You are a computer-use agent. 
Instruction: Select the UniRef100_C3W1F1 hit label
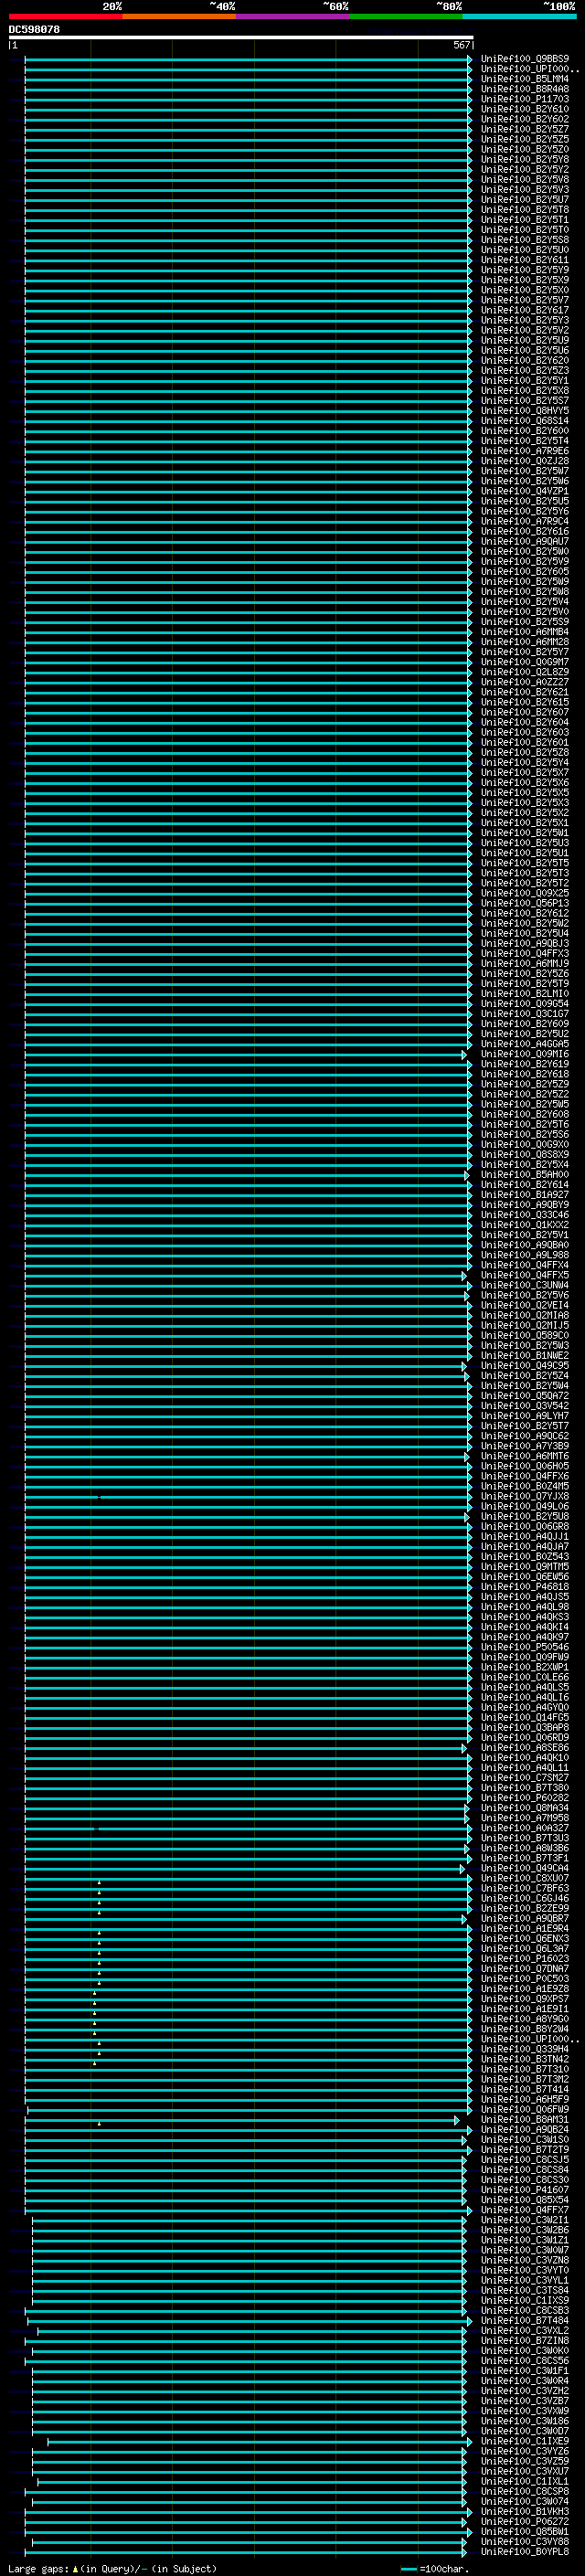point(525,2371)
